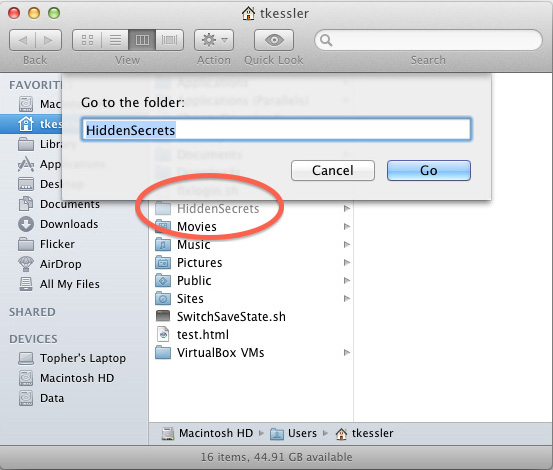Viewport: 553px width, 470px height.
Task: Click the Search field in the toolbar
Action: click(428, 40)
